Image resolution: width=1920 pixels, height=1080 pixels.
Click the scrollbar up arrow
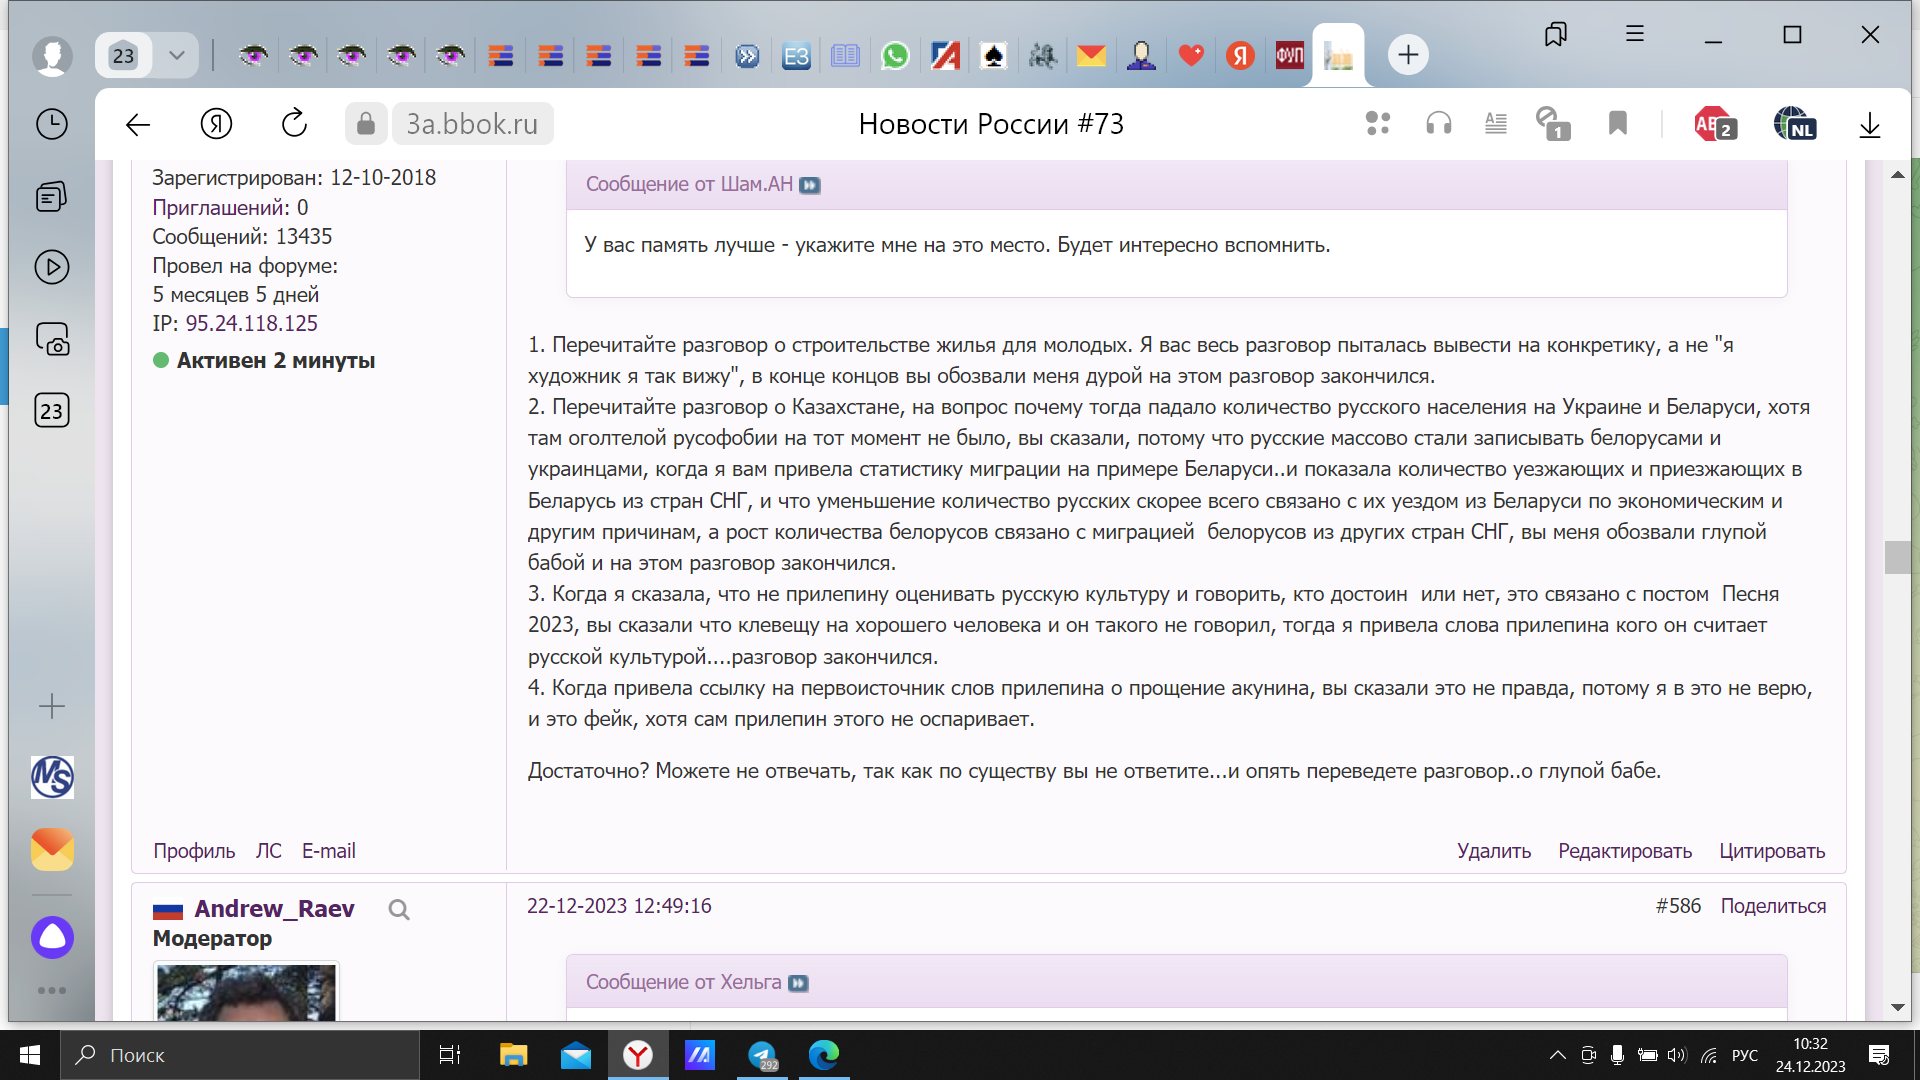tap(1897, 175)
